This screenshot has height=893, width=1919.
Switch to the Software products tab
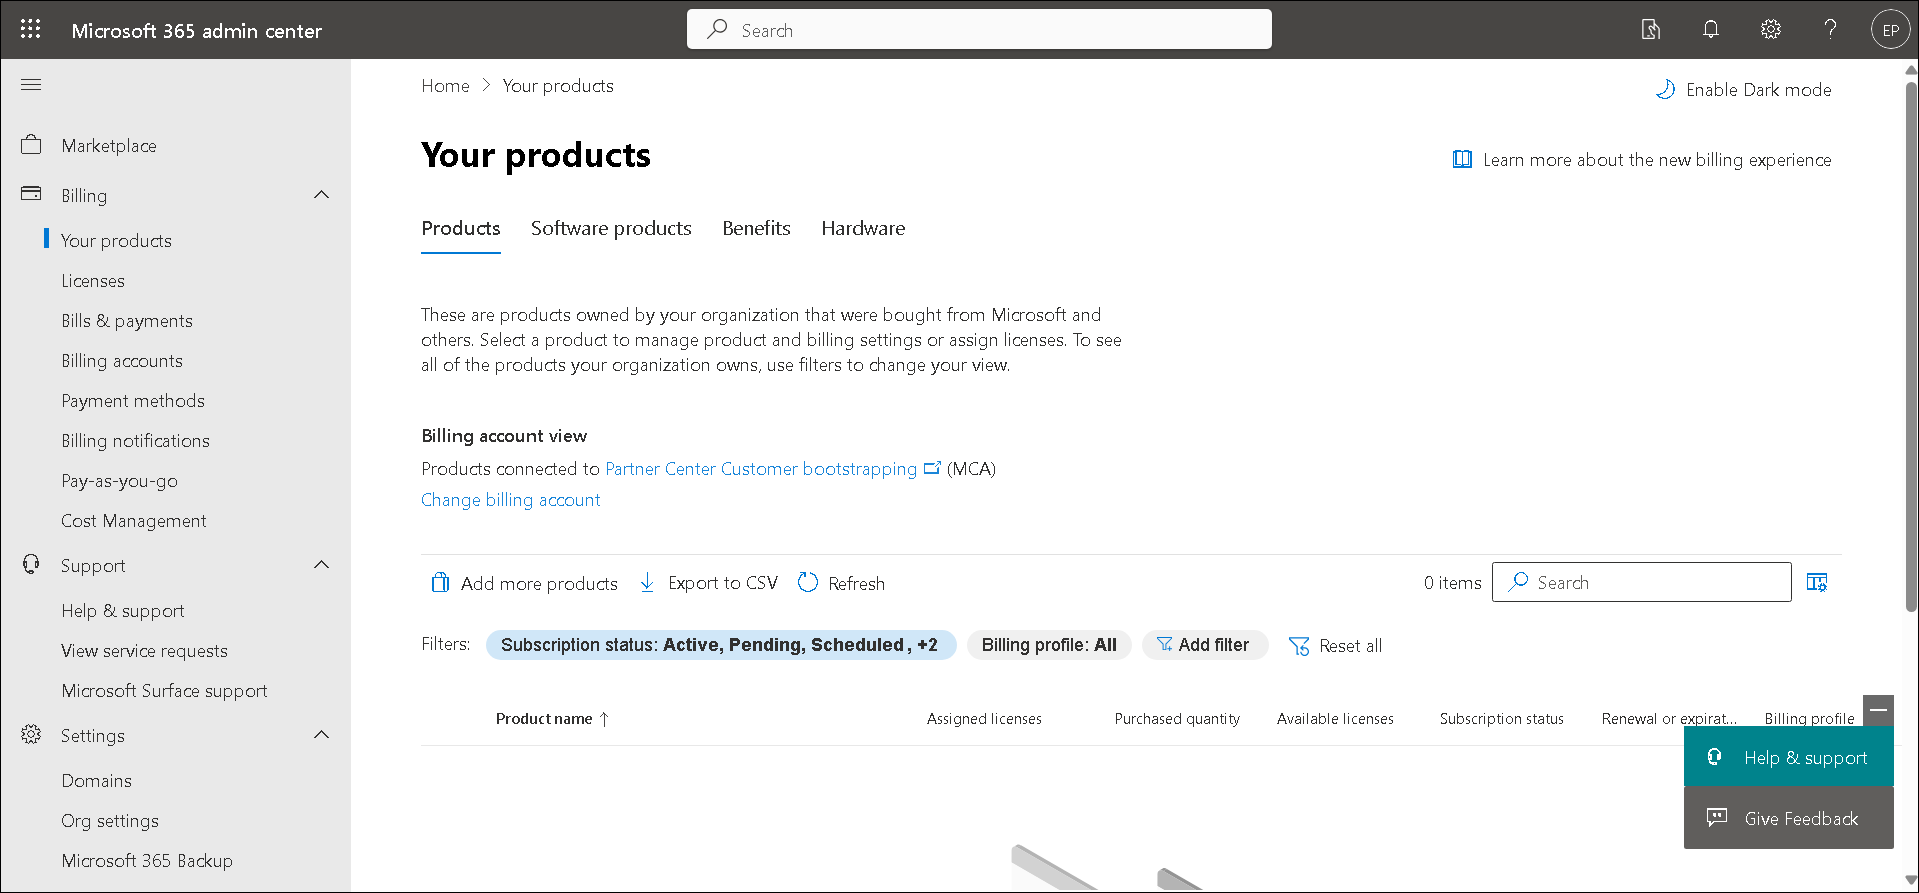coord(611,228)
